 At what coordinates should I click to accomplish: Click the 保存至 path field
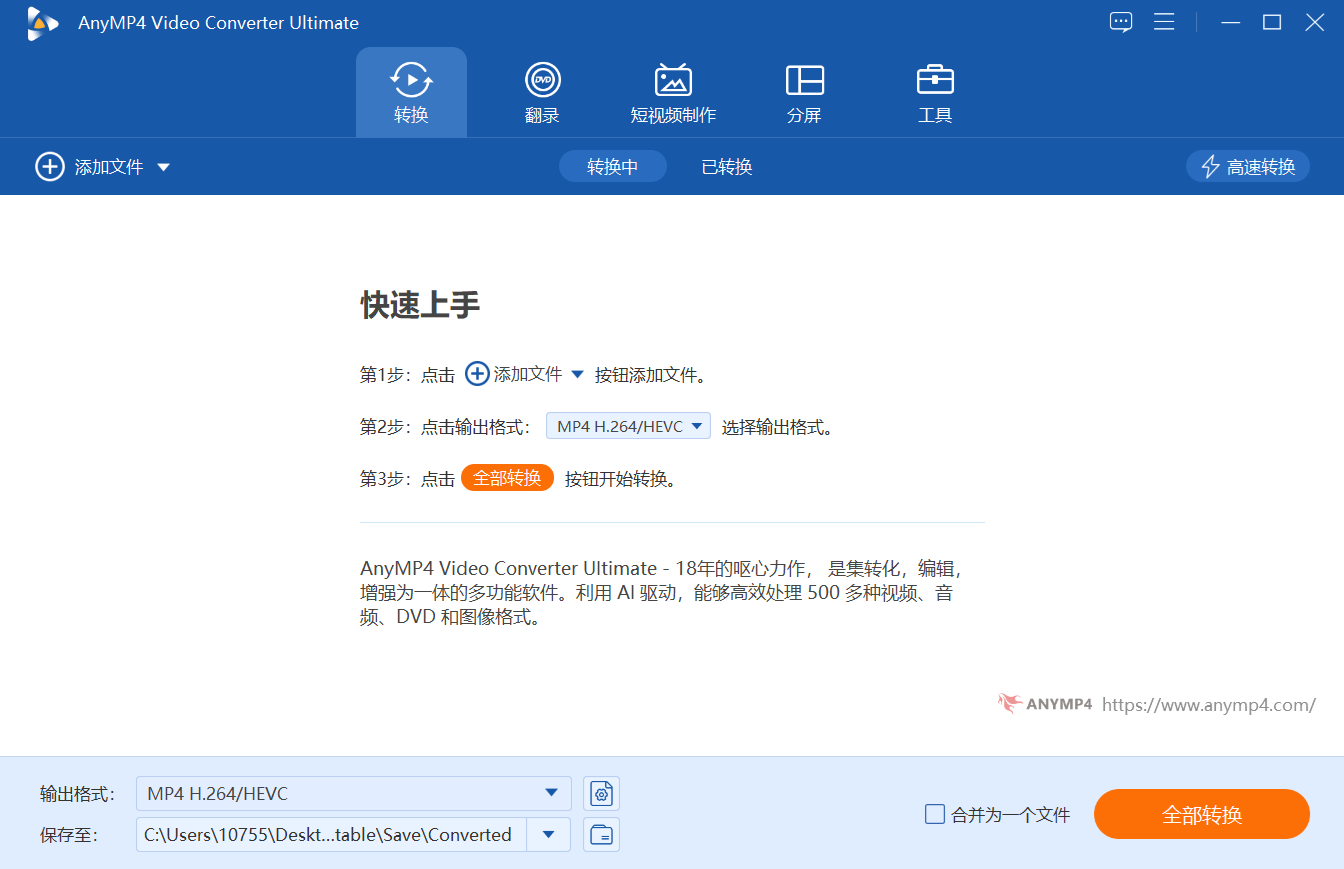pyautogui.click(x=331, y=835)
